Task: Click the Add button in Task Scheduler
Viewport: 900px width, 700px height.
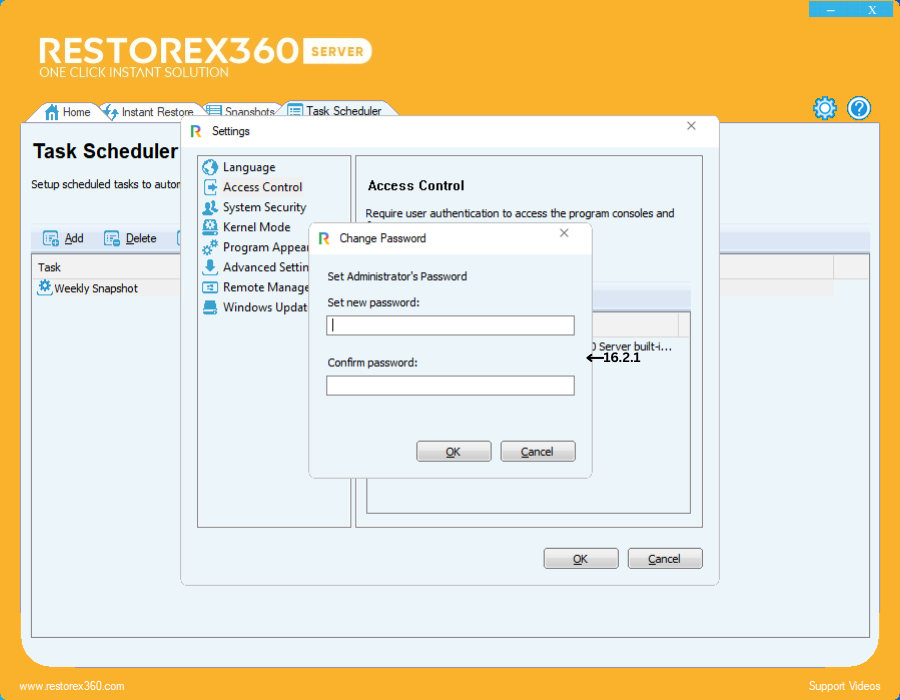Action: pos(64,238)
